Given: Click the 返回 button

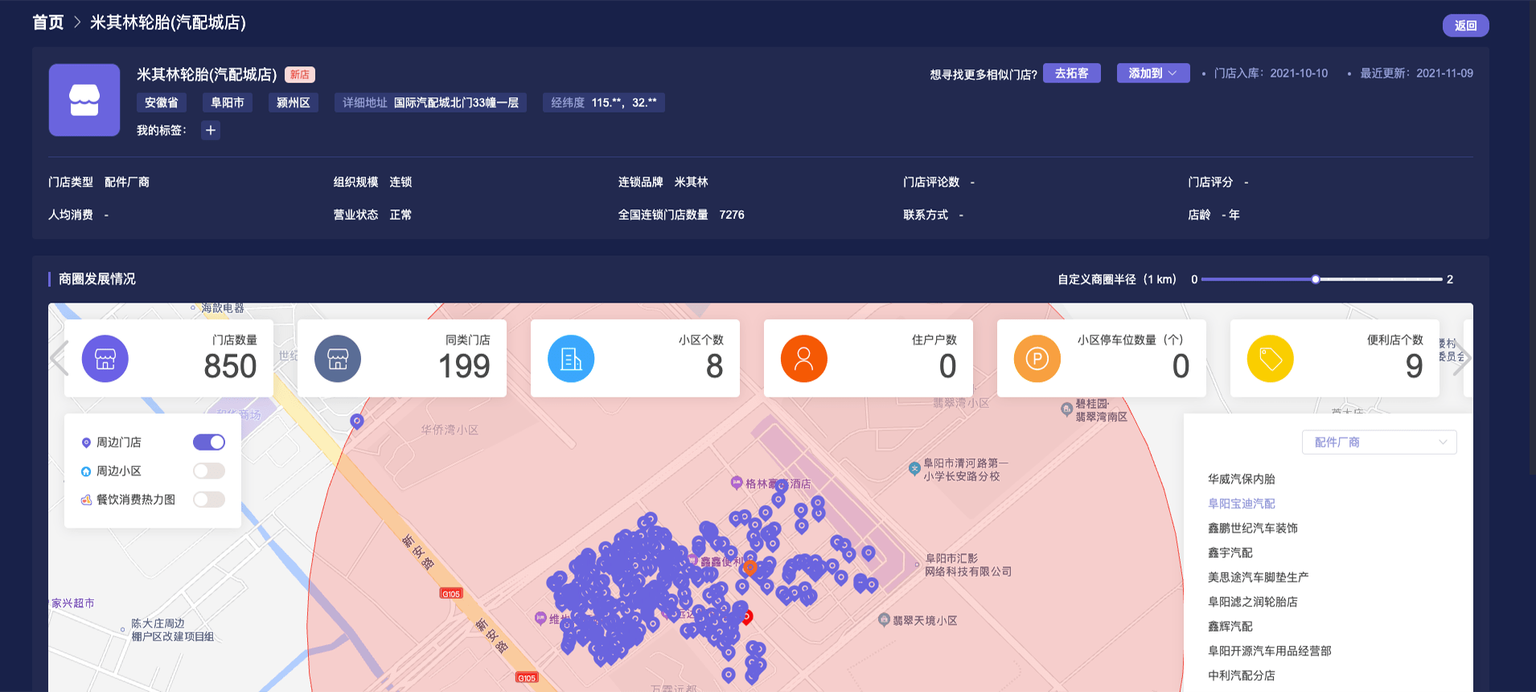Looking at the screenshot, I should pos(1466,26).
